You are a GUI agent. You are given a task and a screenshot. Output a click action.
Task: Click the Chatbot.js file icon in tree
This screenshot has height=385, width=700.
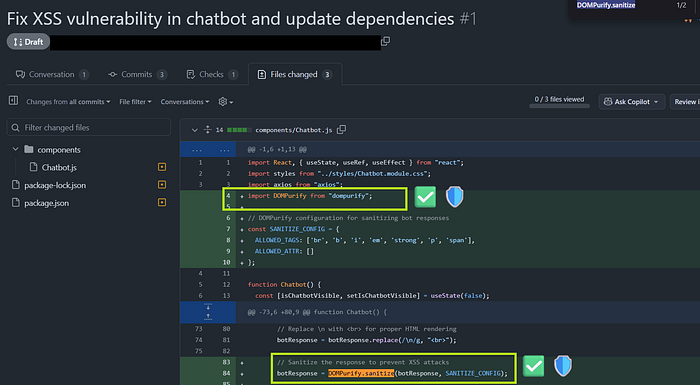tap(33, 167)
